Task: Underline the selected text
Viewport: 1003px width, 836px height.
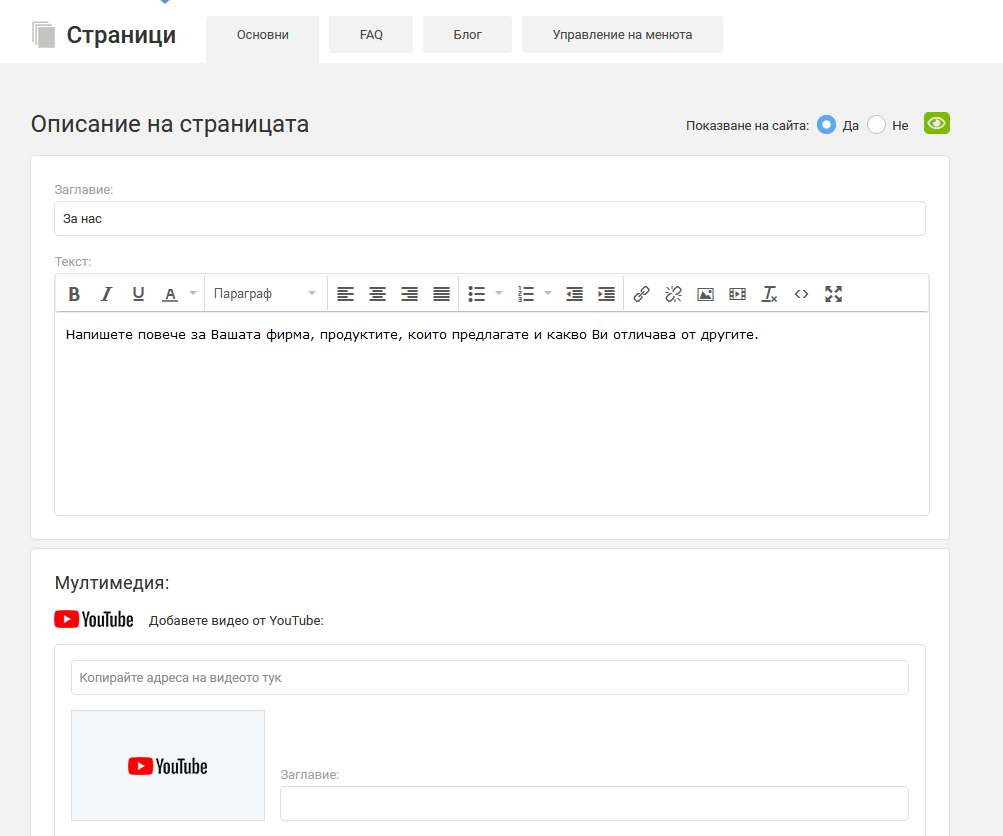Action: pyautogui.click(x=138, y=294)
